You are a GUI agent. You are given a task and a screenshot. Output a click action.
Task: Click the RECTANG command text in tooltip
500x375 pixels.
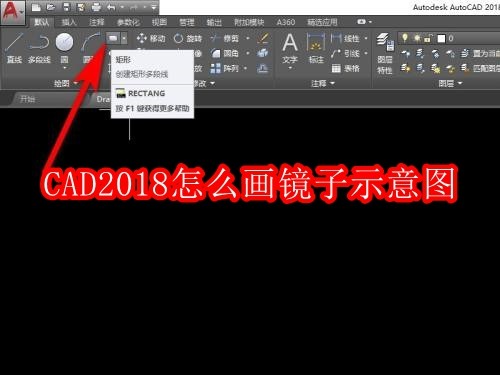(x=147, y=93)
